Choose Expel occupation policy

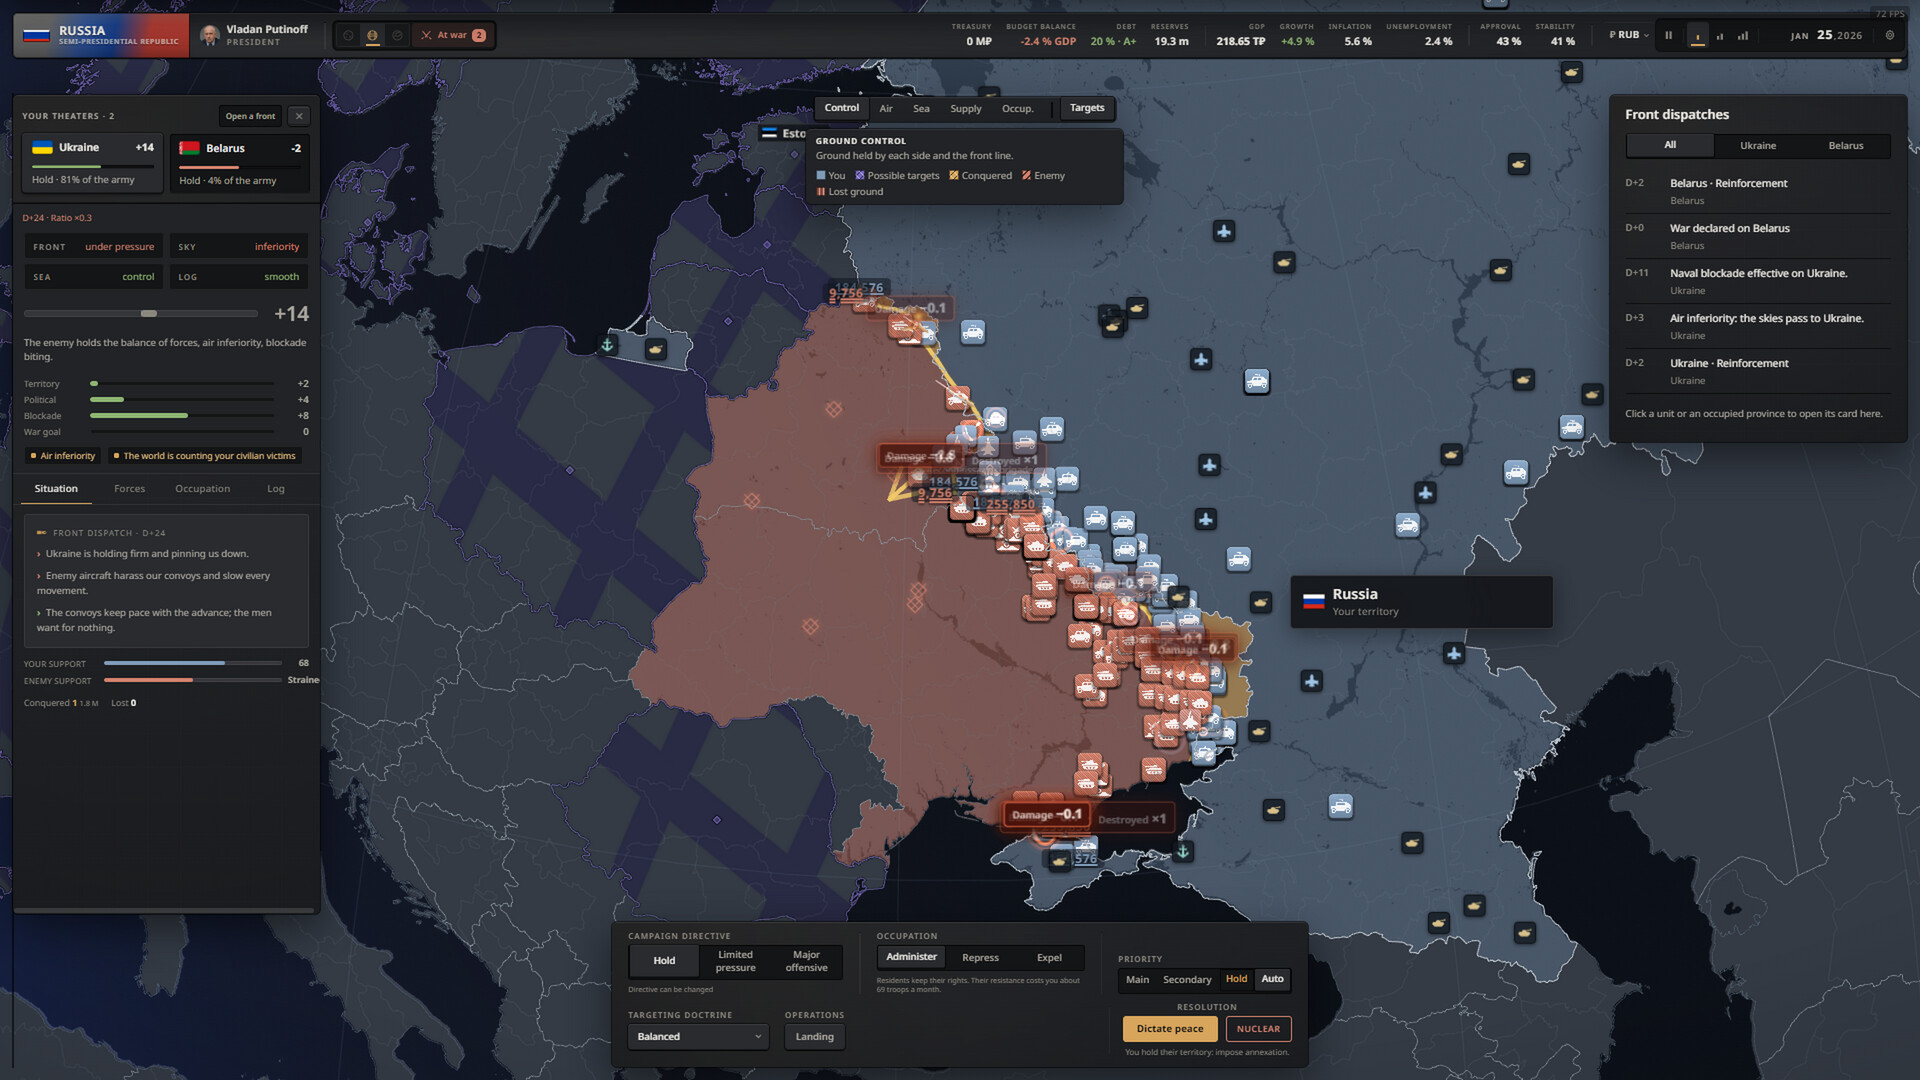pyautogui.click(x=1049, y=958)
